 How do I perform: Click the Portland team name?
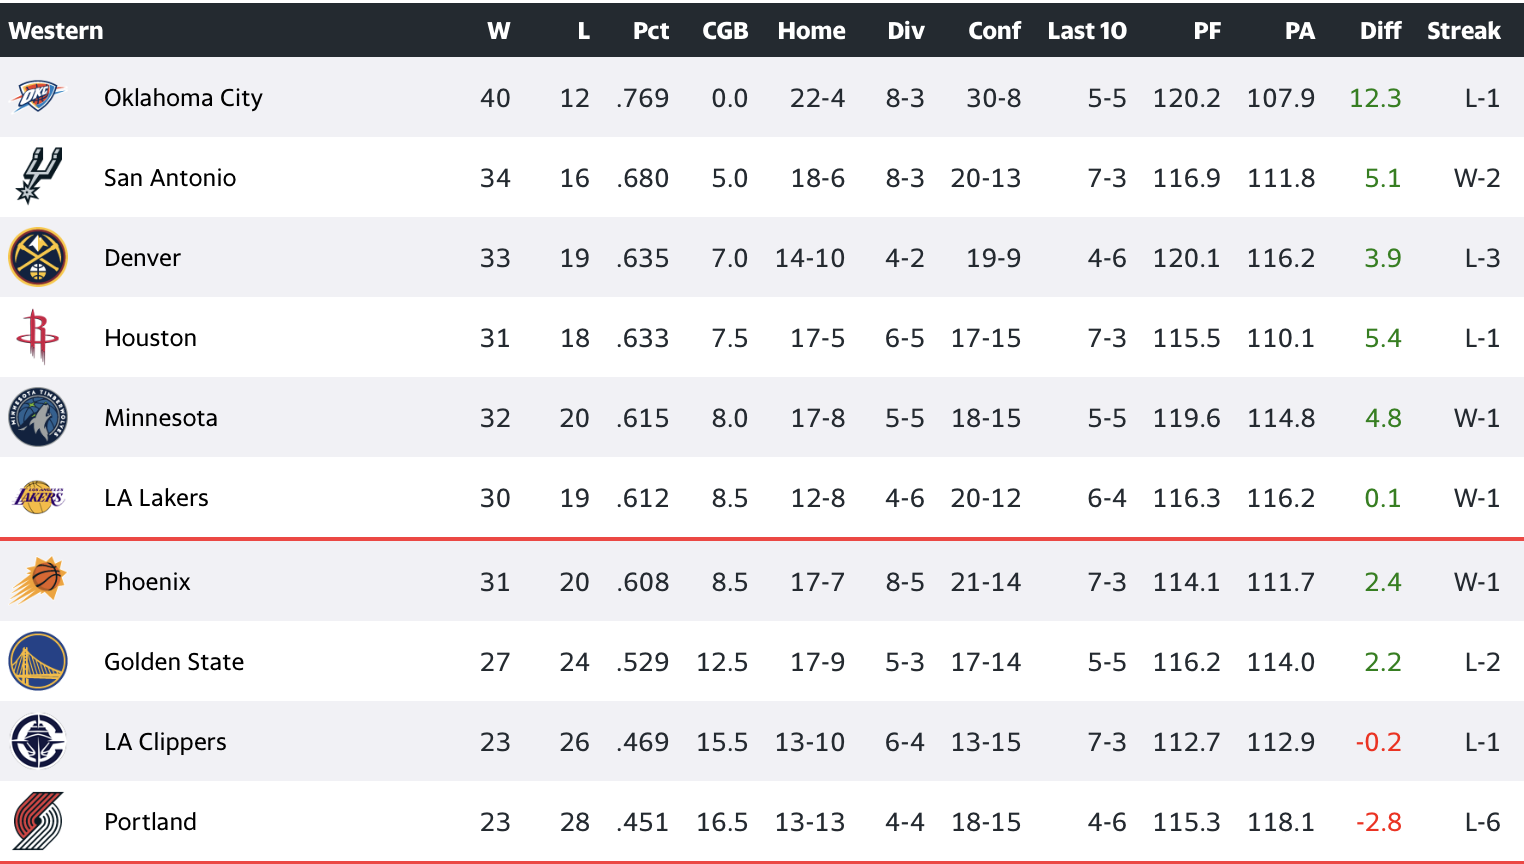point(150,822)
